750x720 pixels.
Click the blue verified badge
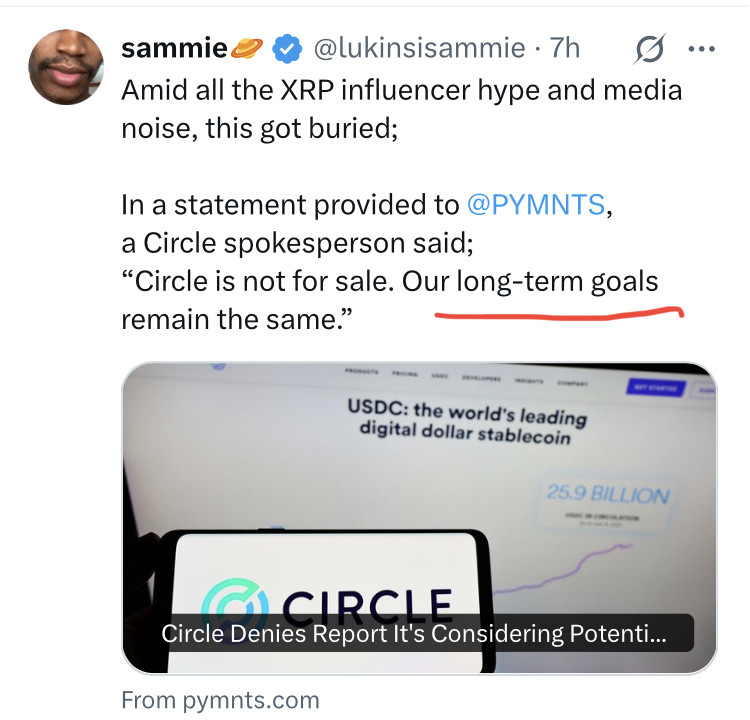pyautogui.click(x=289, y=48)
